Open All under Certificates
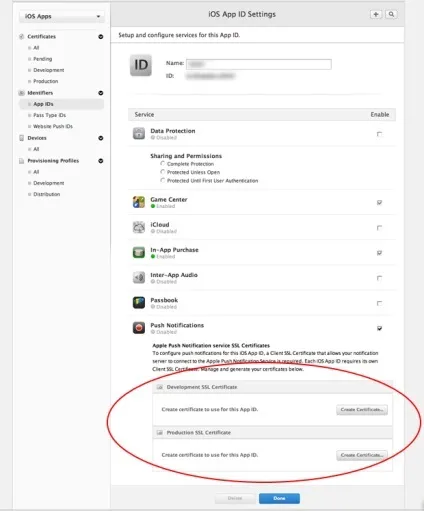Viewport: 424px width, 511px height. pos(36,48)
